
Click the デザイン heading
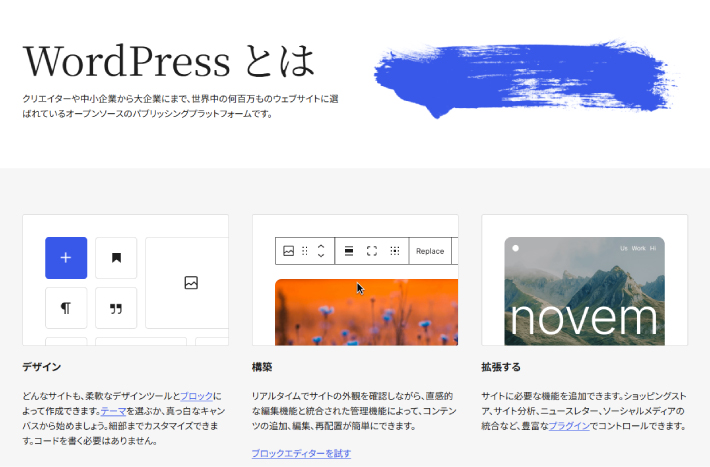42,367
